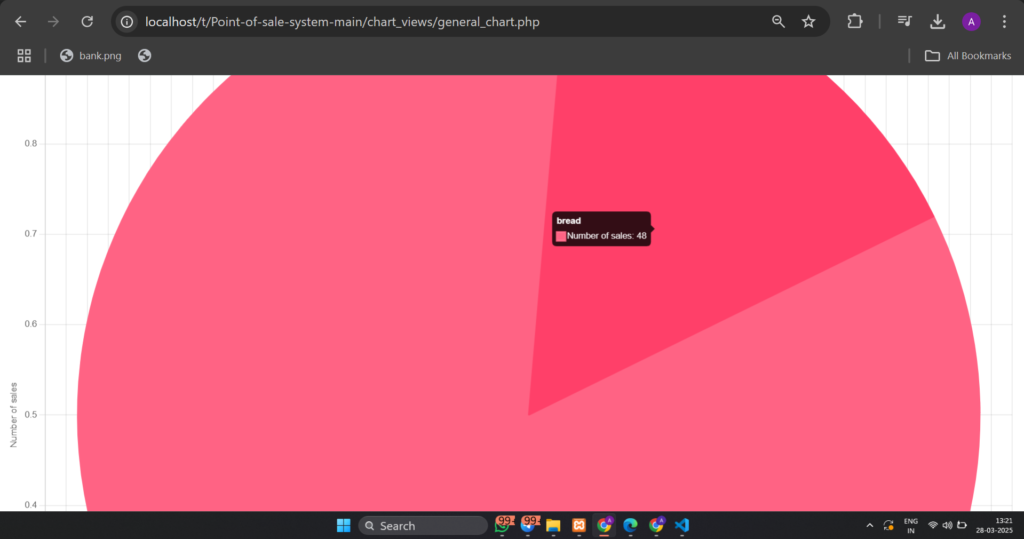The width and height of the screenshot is (1024, 539).
Task: Click the 'bread' tooltip title
Action: click(569, 221)
